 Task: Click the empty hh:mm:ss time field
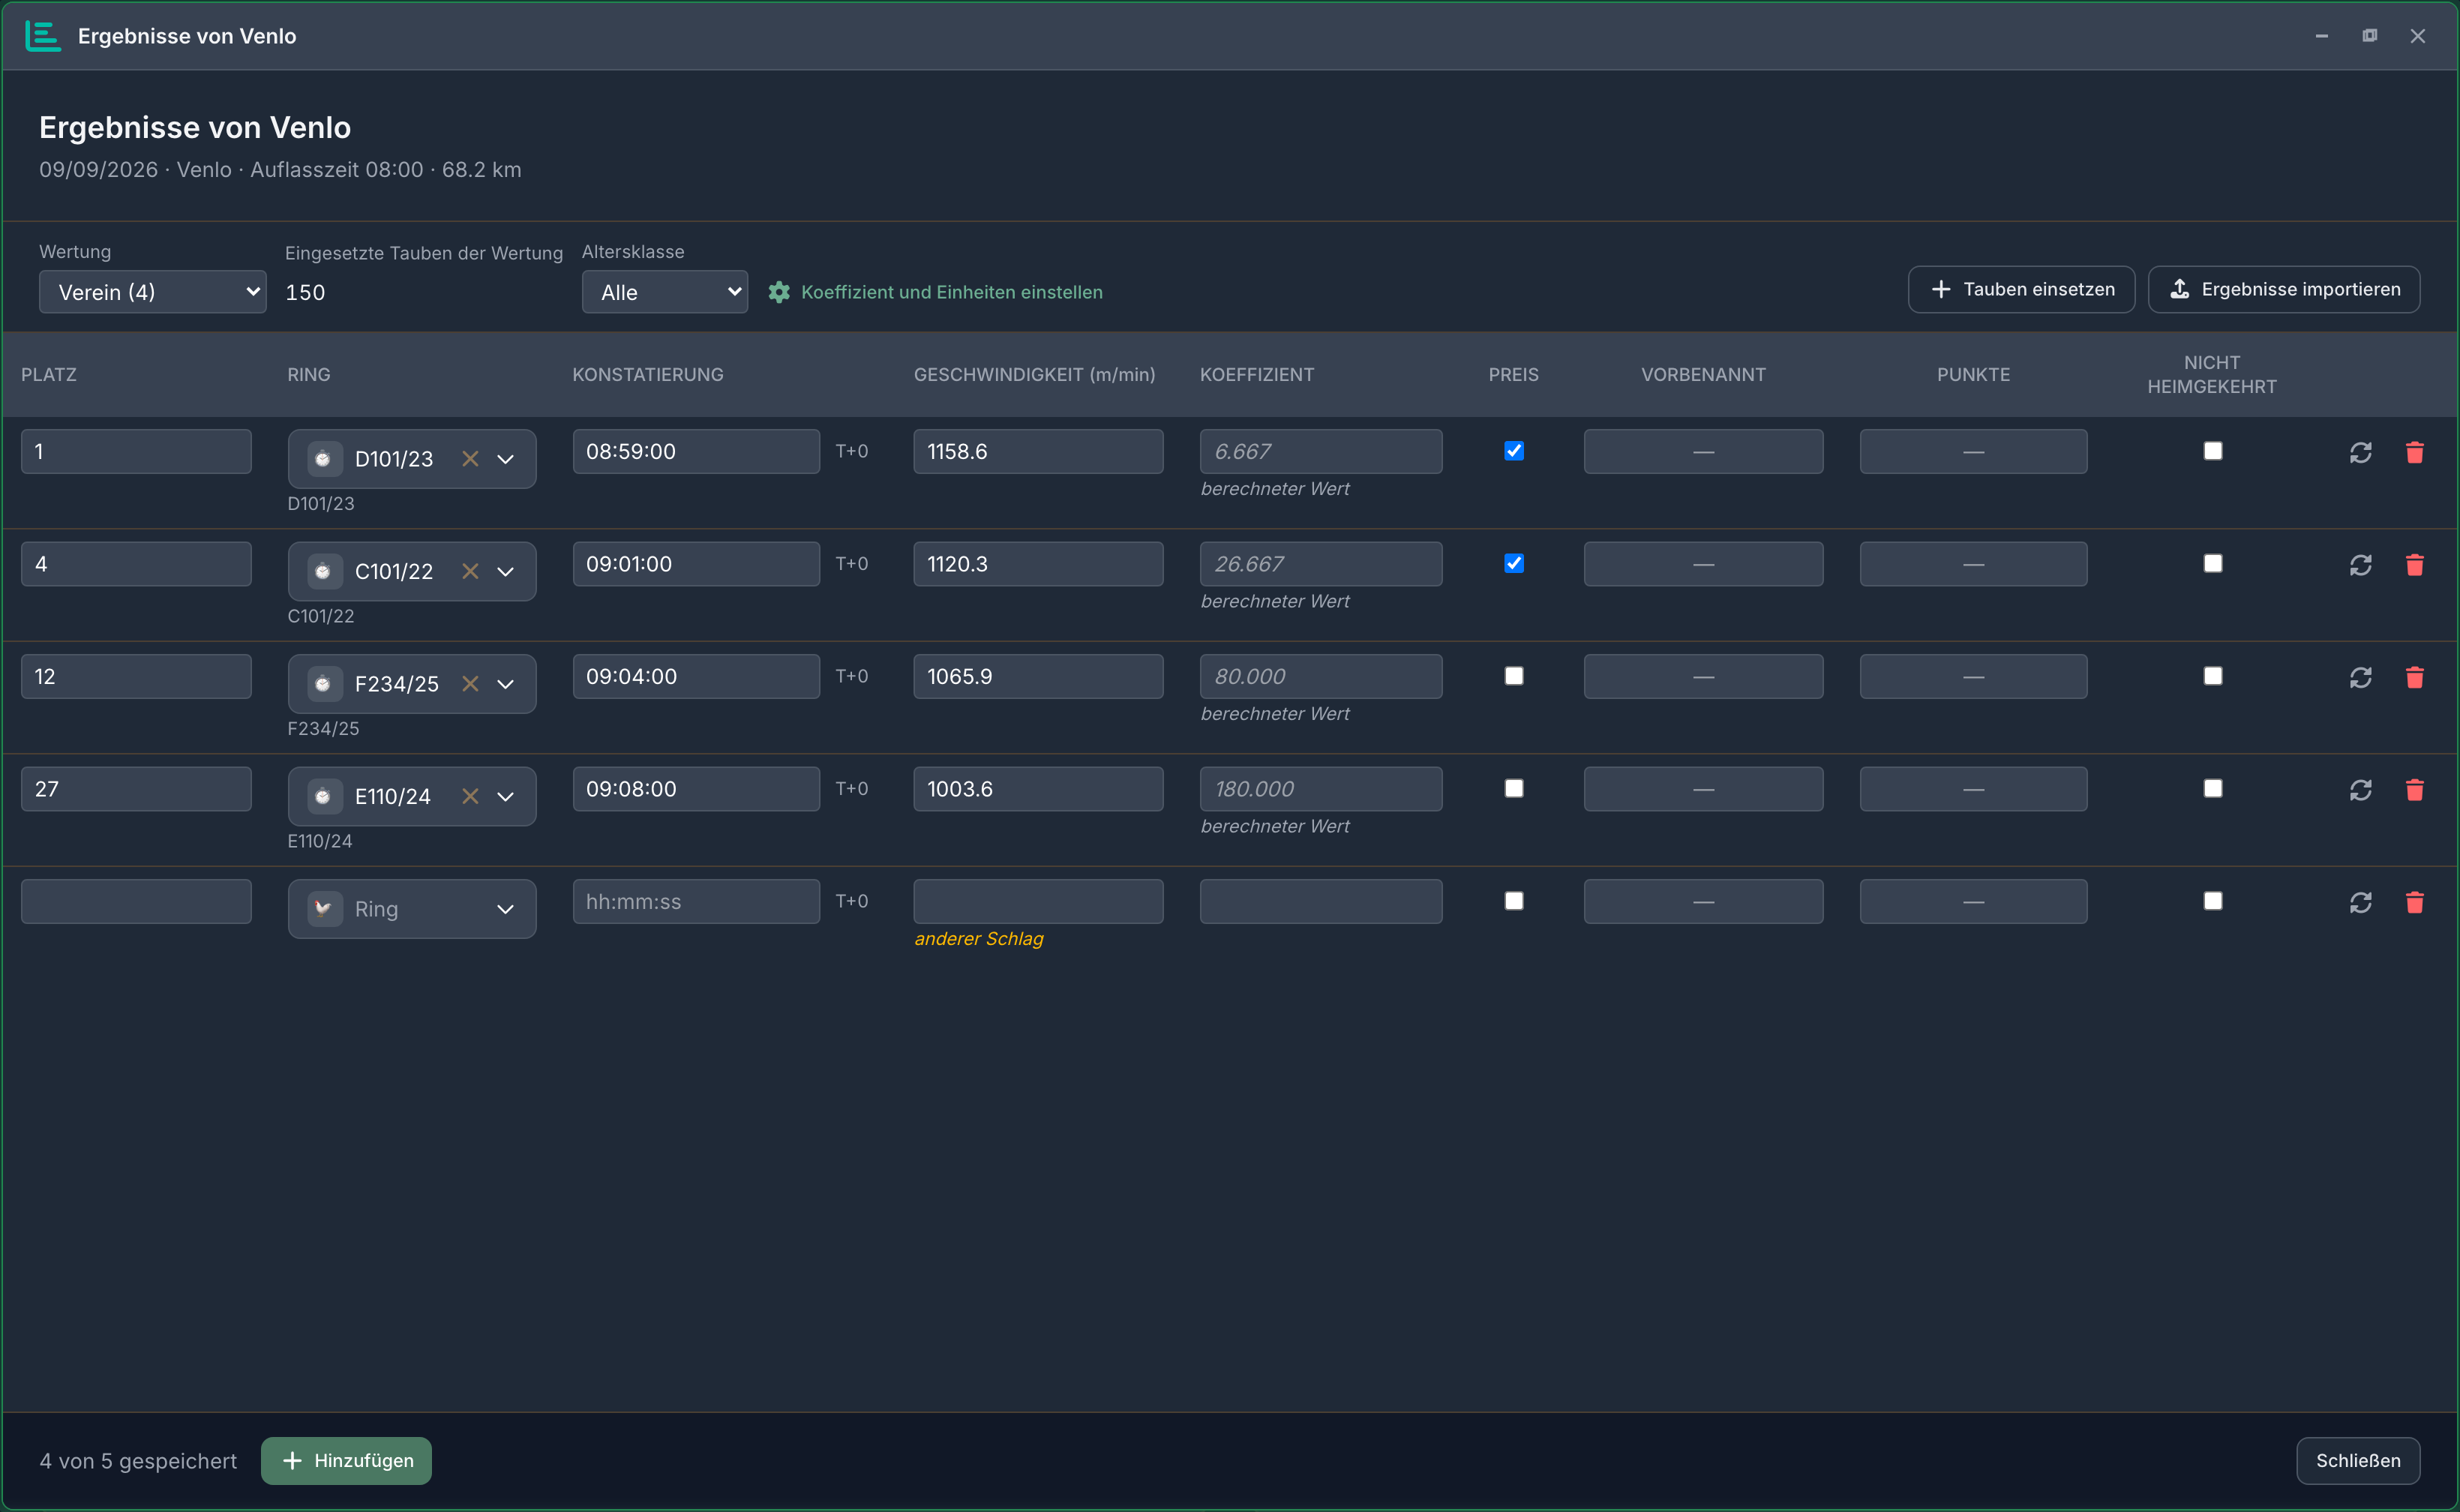pos(696,901)
